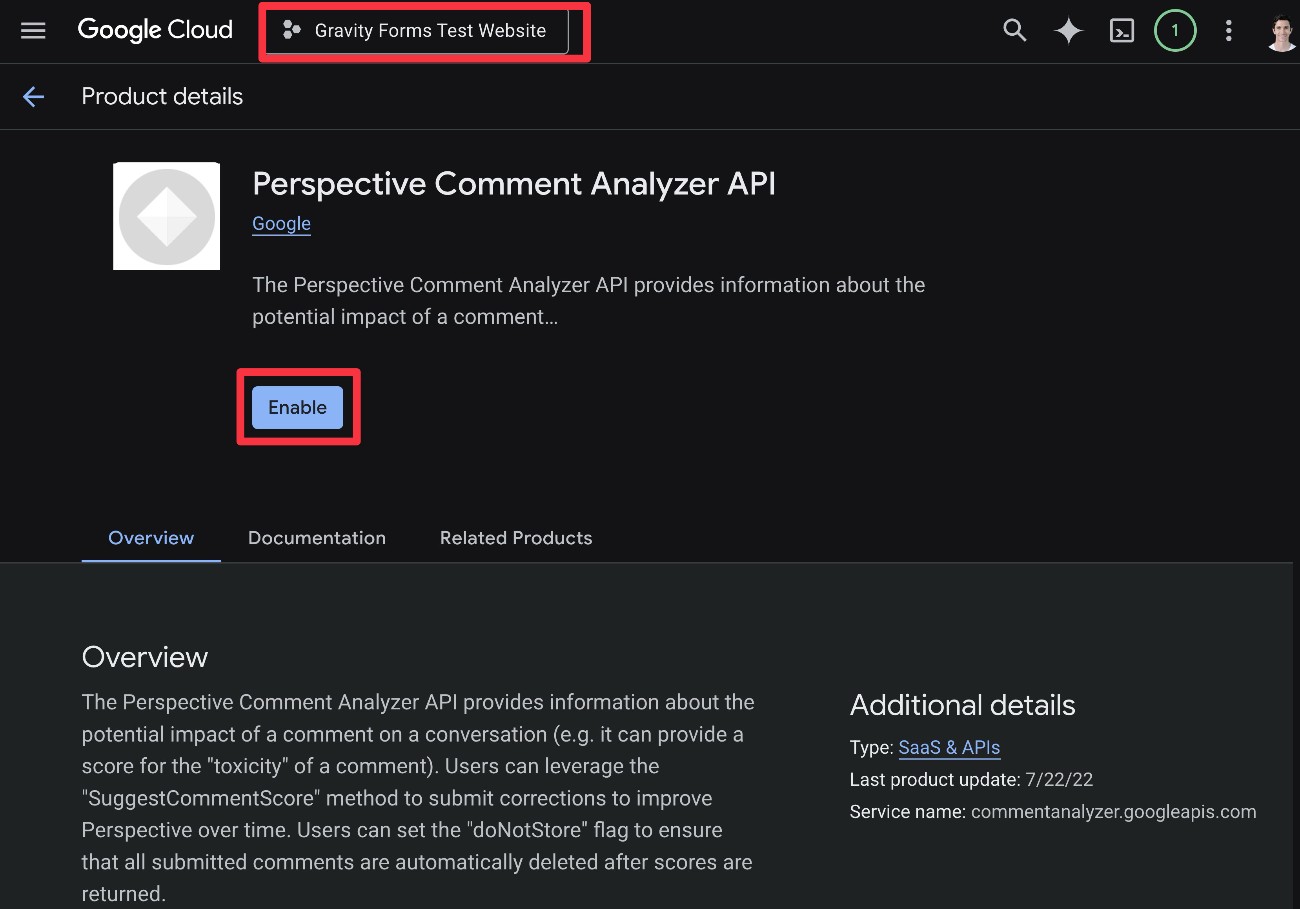
Task: Open the navigation hamburger menu
Action: coord(33,30)
